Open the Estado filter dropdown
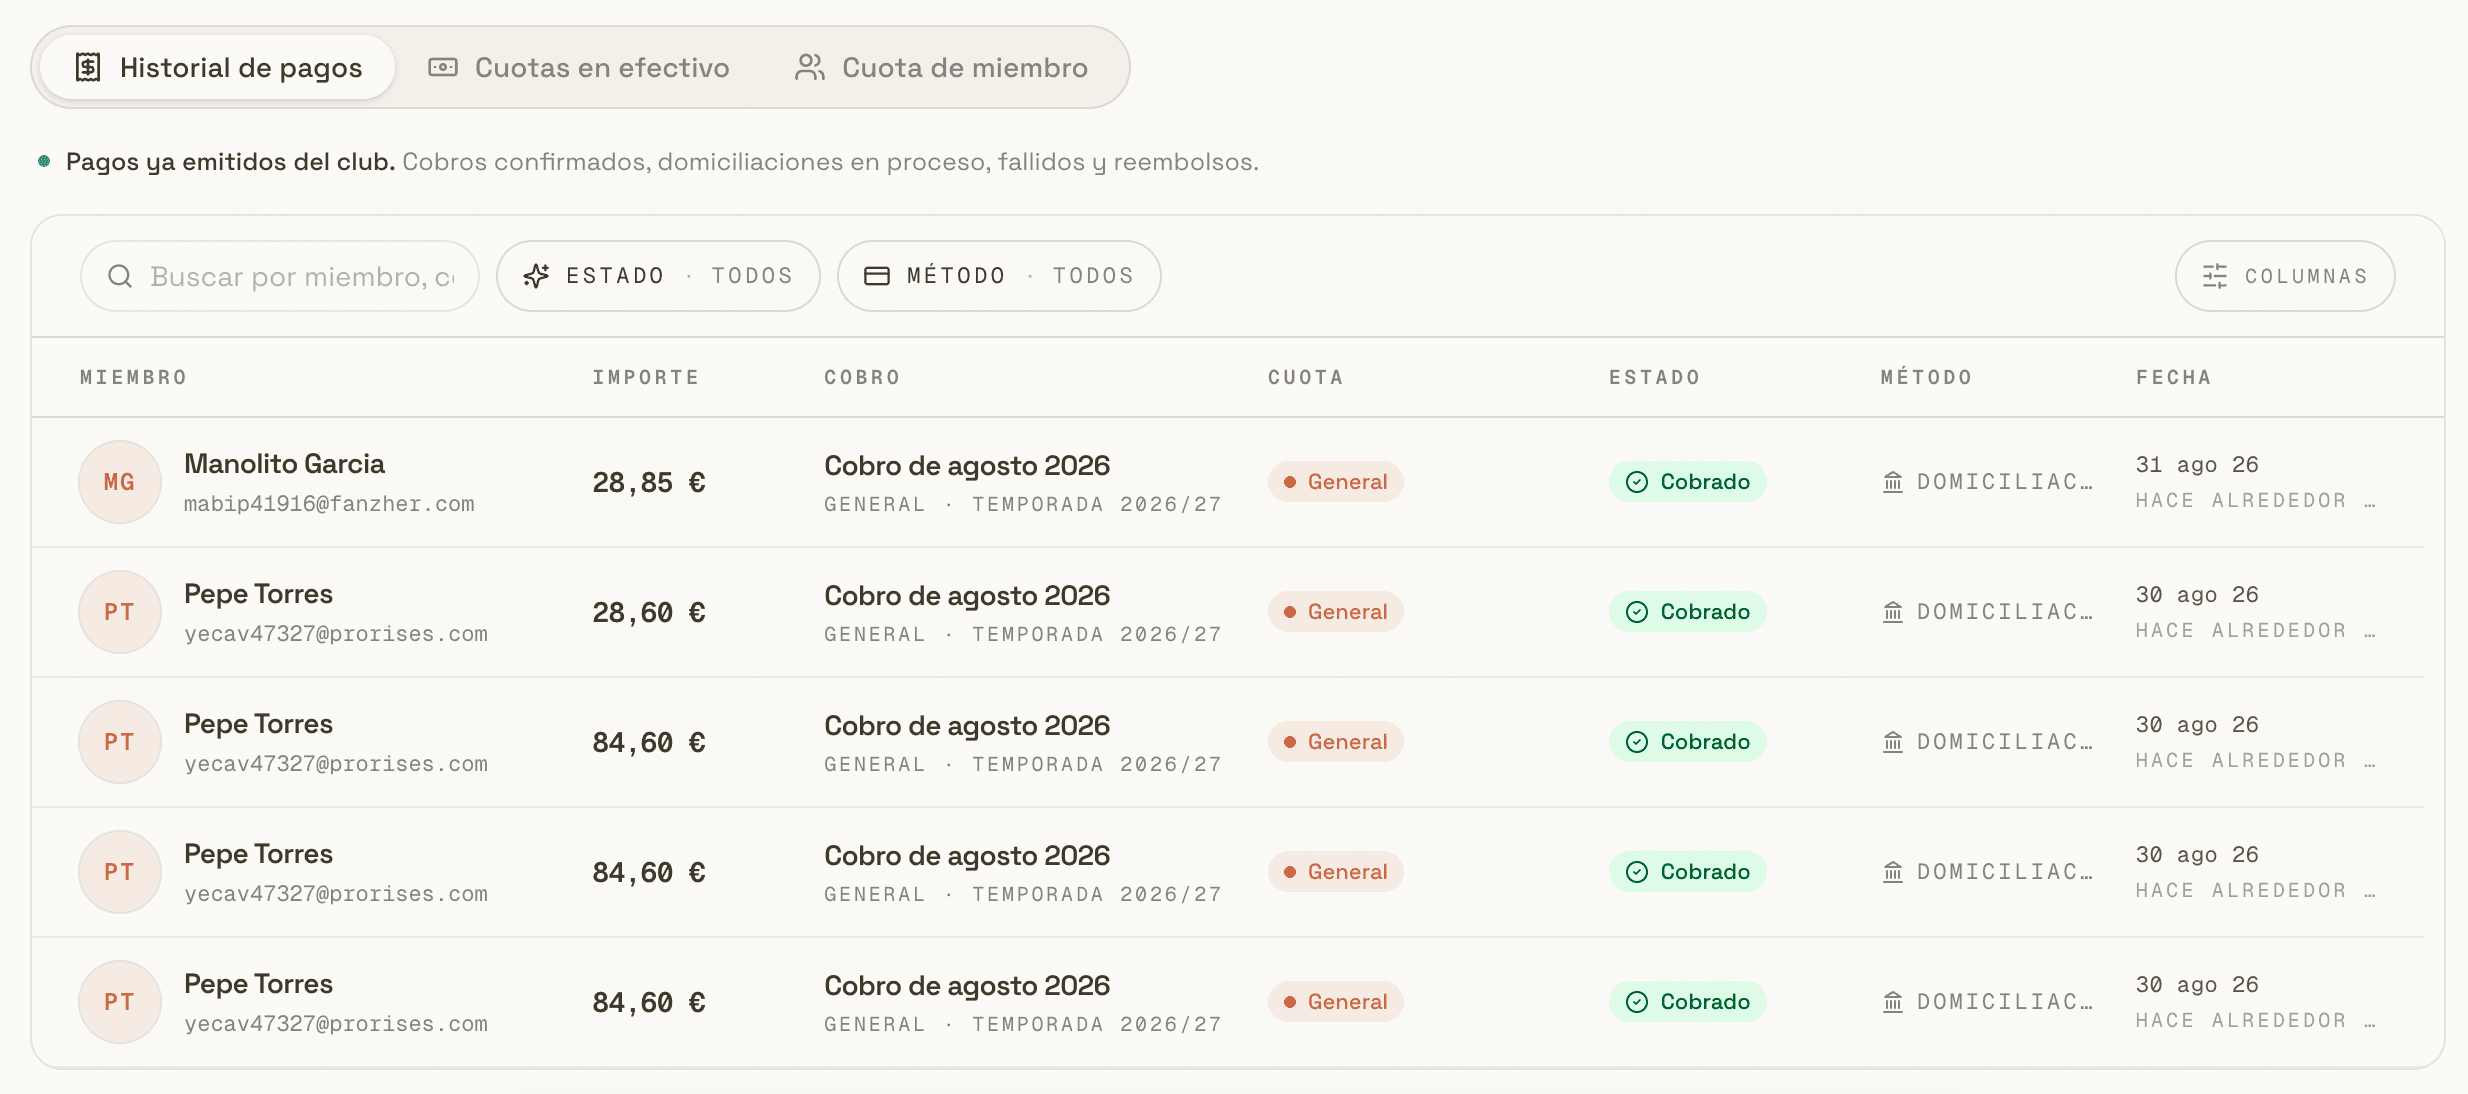The width and height of the screenshot is (2468, 1094). (658, 276)
